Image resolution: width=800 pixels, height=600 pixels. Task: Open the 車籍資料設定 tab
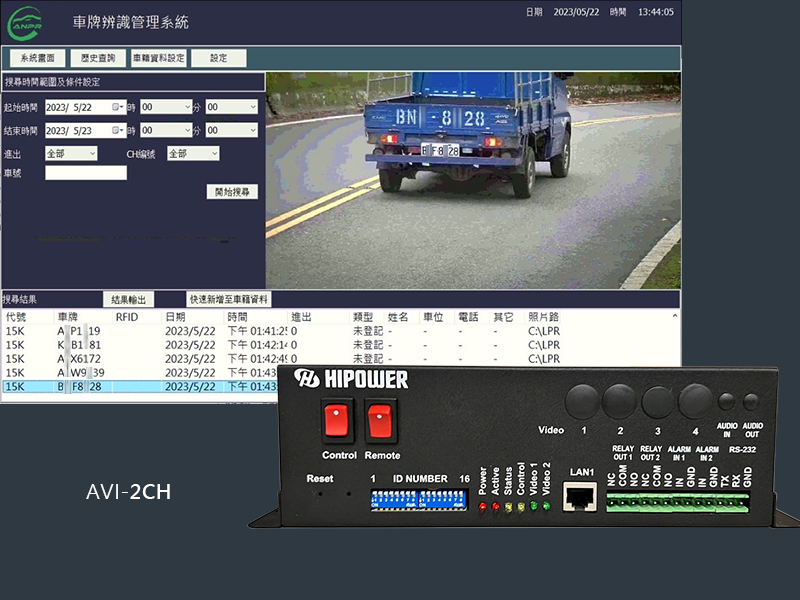coord(158,58)
